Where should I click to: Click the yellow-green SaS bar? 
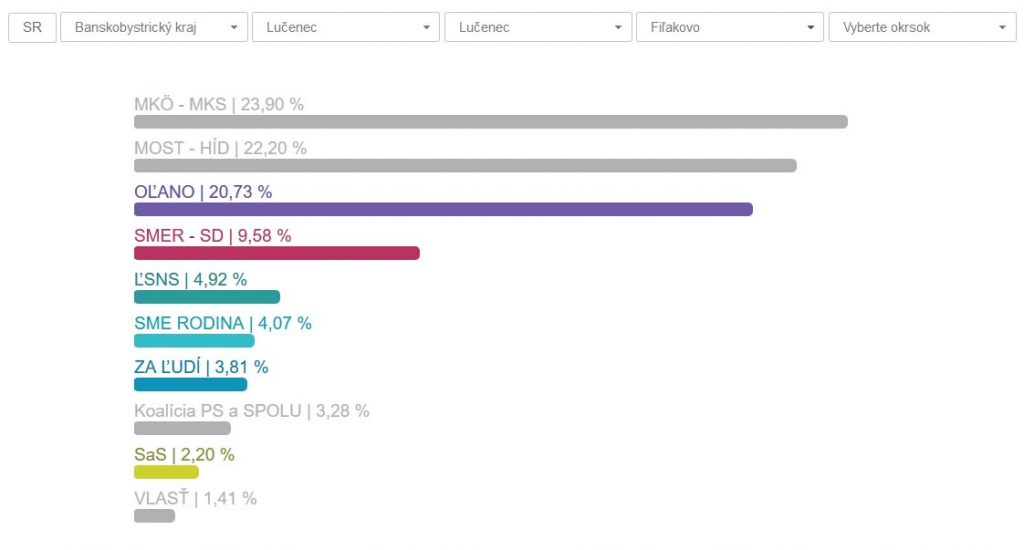(166, 472)
